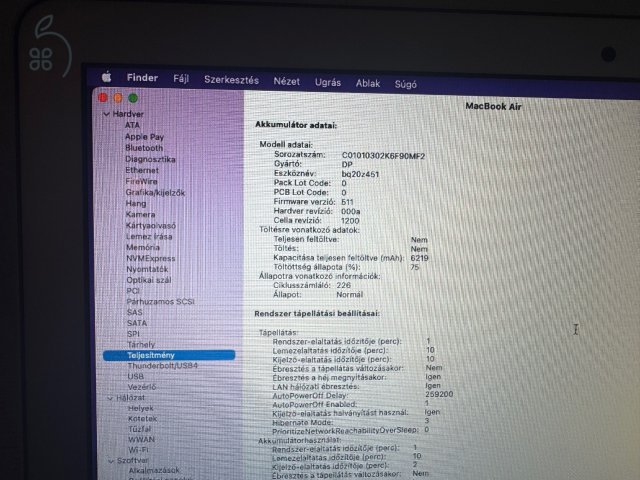Open the Finder menu
The width and height of the screenshot is (640, 480).
[x=142, y=78]
